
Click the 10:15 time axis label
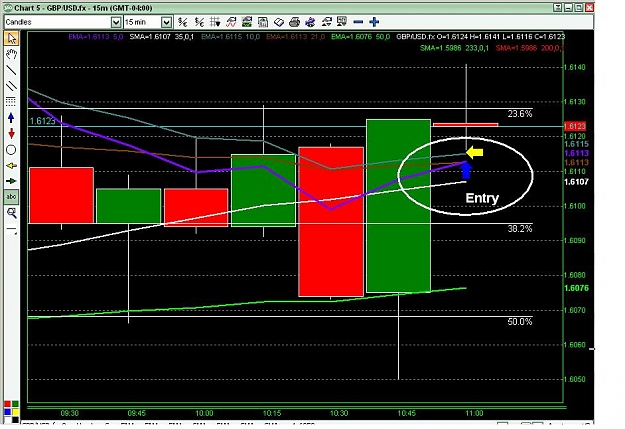[272, 413]
